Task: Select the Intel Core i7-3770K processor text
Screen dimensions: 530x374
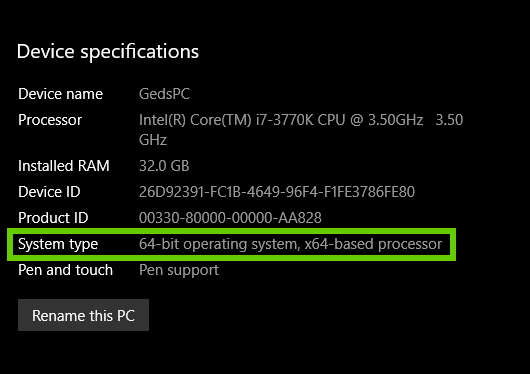Action: 281,120
